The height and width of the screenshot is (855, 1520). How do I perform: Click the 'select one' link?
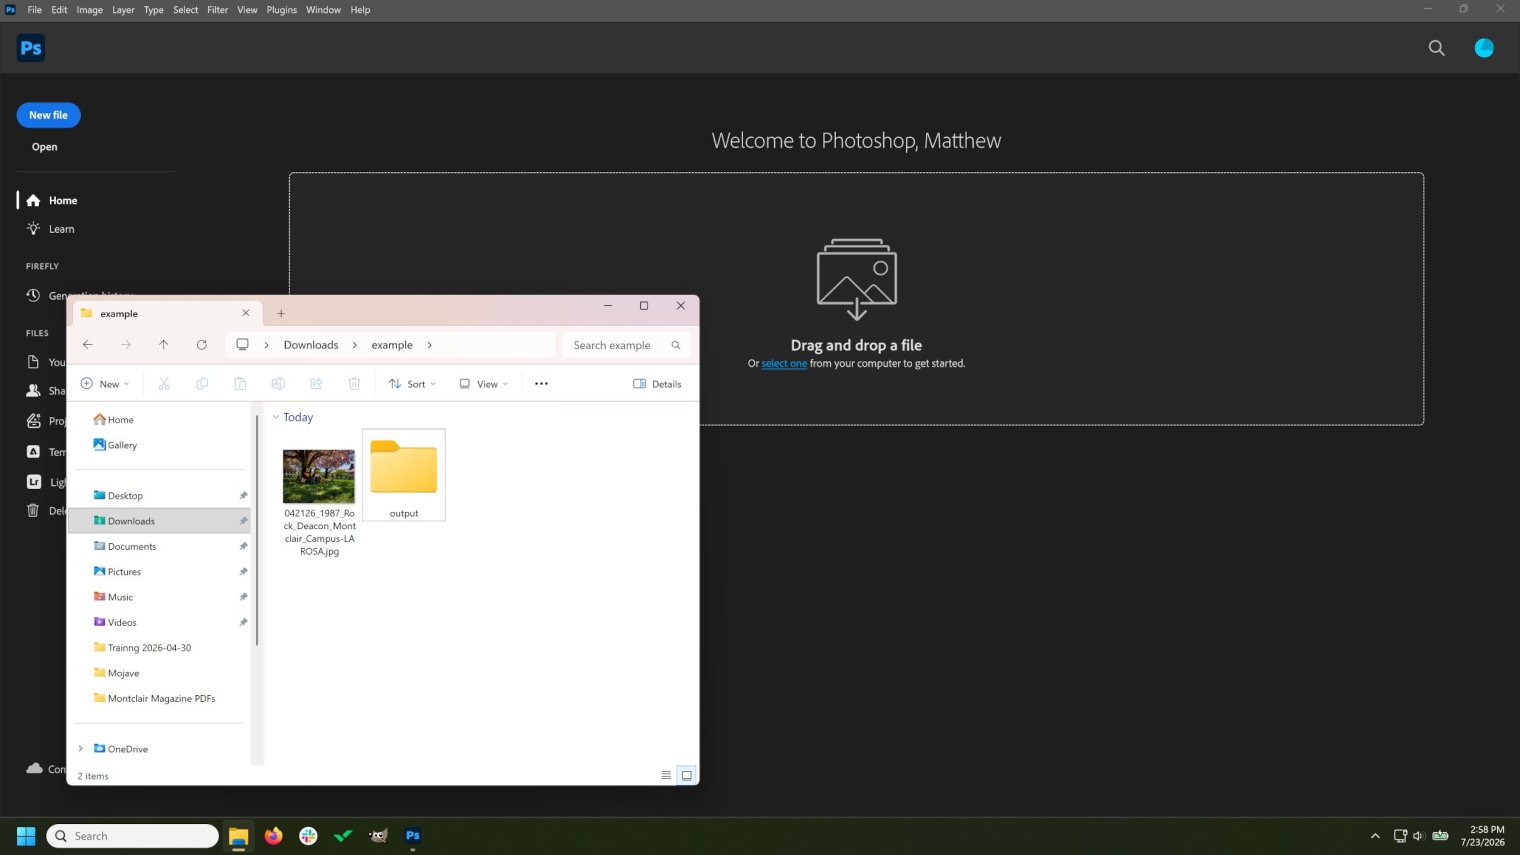pos(784,364)
